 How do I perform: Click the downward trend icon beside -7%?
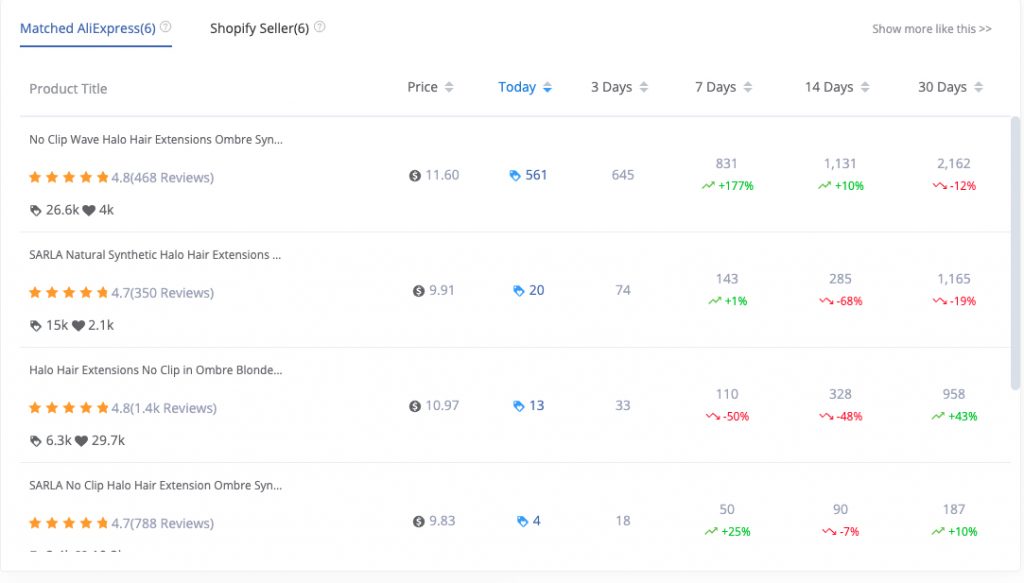click(x=829, y=531)
